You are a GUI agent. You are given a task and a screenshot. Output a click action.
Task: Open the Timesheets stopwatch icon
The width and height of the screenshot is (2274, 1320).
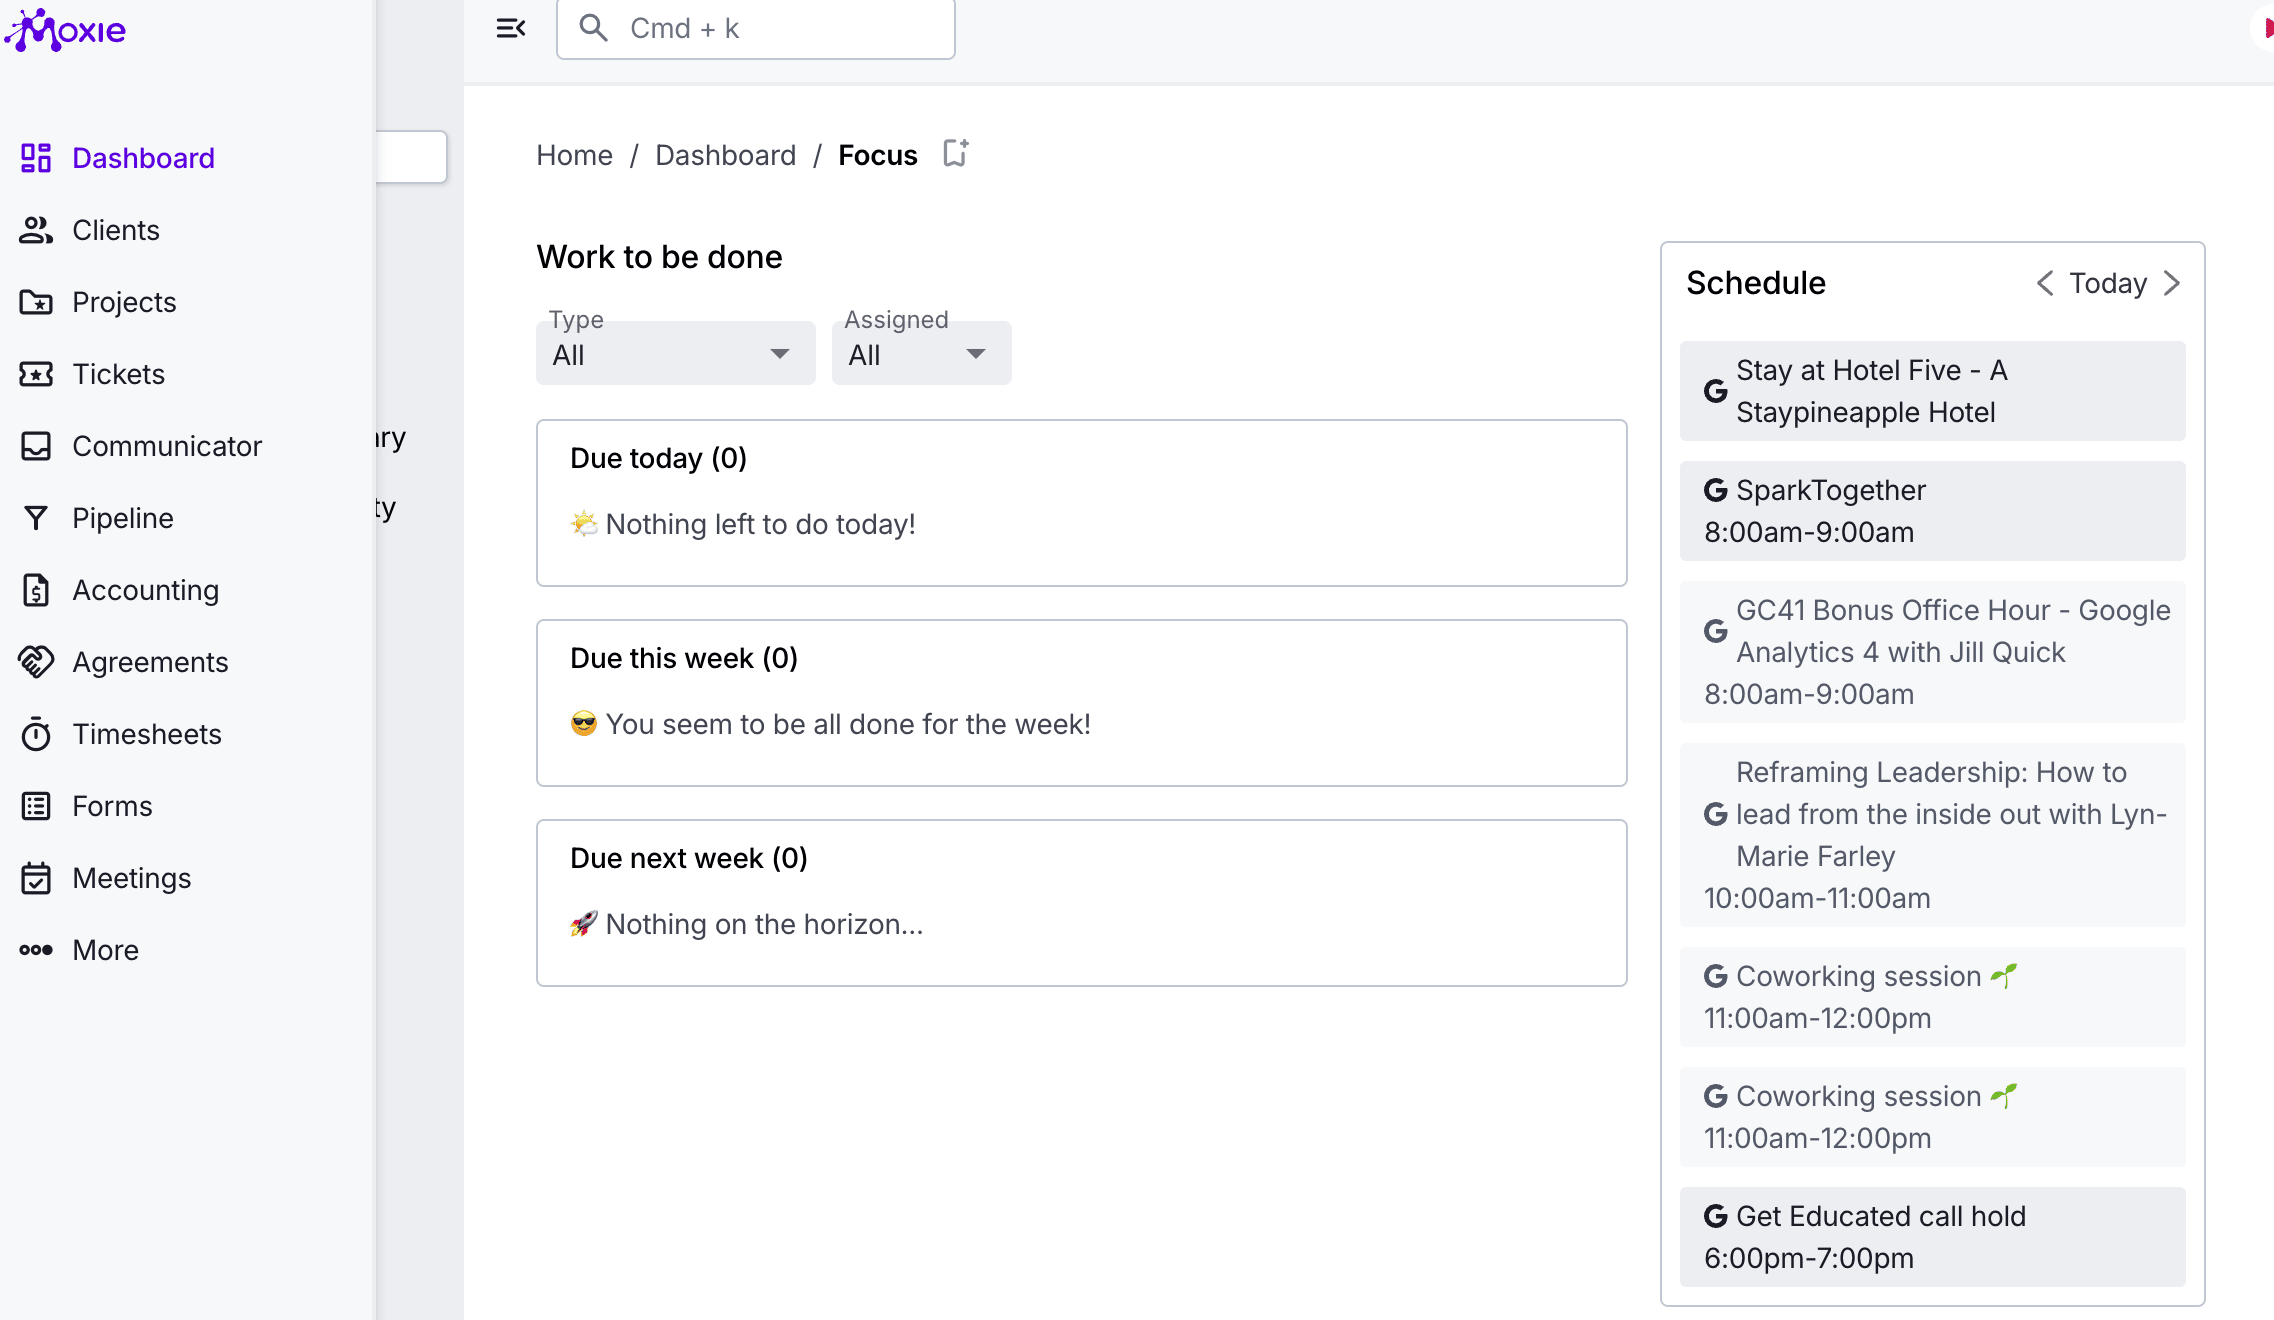pyautogui.click(x=36, y=734)
